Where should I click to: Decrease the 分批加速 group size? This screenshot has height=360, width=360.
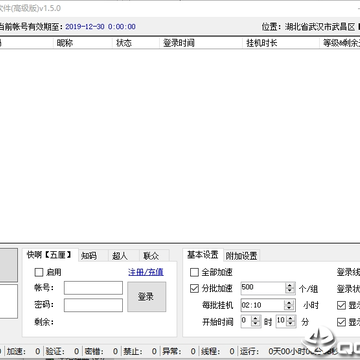[290, 291]
